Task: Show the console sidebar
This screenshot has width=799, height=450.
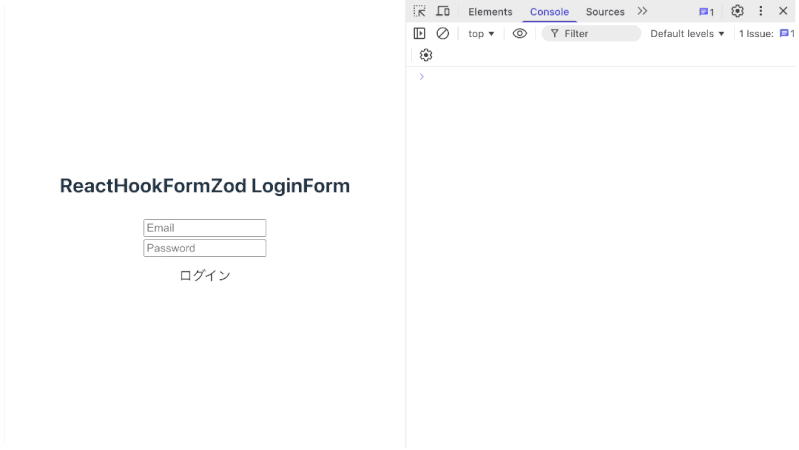Action: [x=420, y=33]
